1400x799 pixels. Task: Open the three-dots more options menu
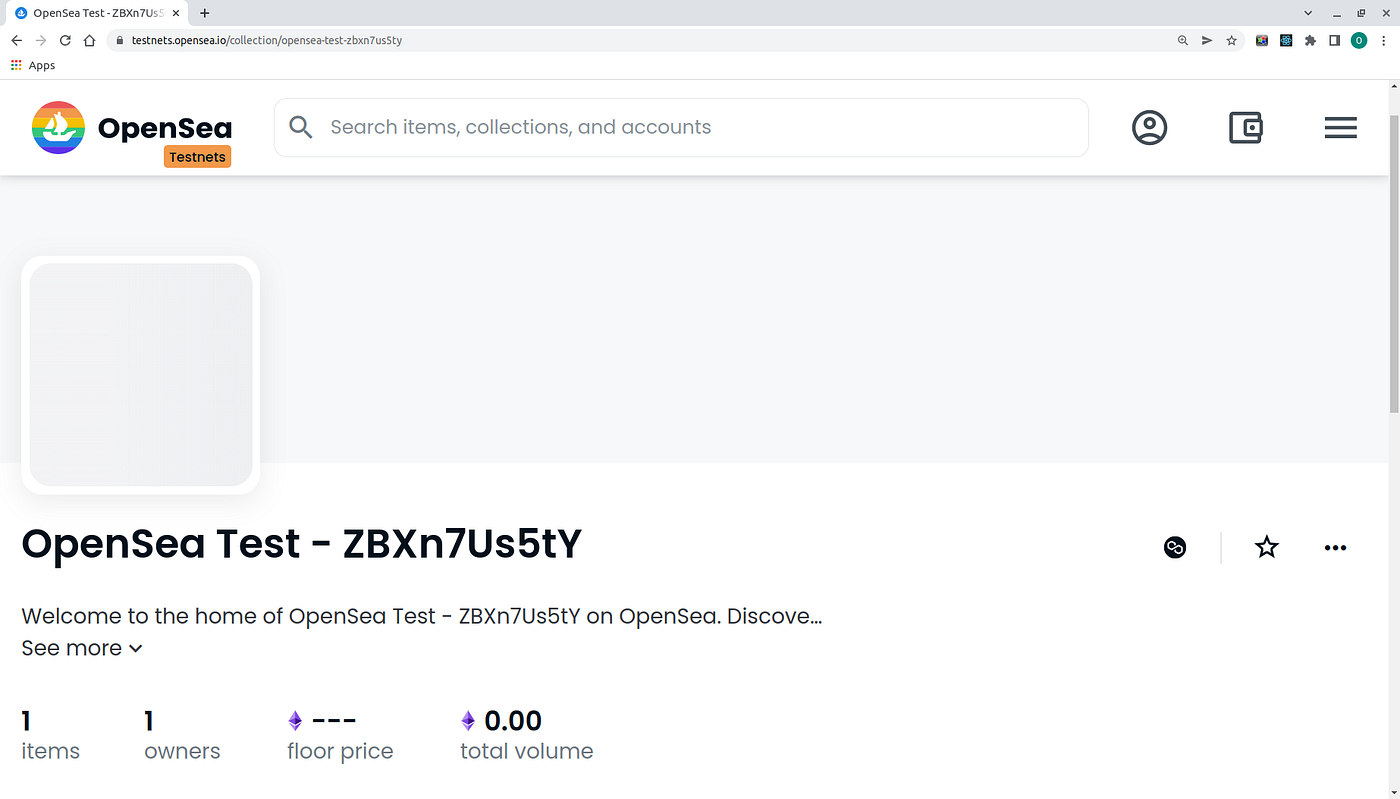(x=1335, y=547)
